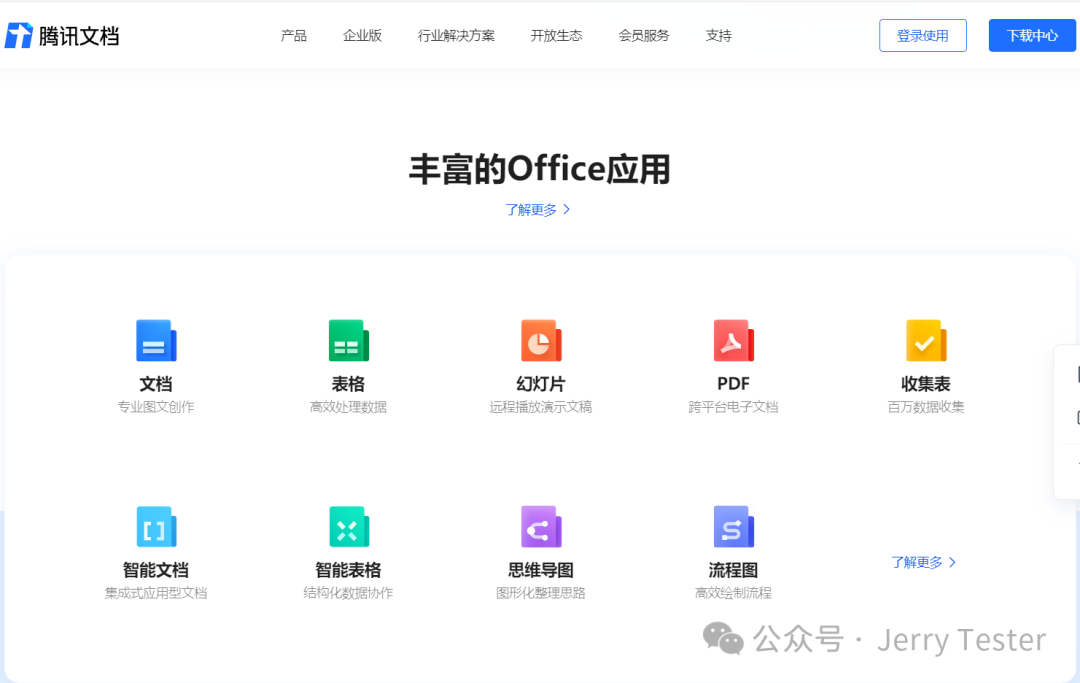Viewport: 1080px width, 683px height.
Task: Click the 图形化整理思路 description
Action: 541,593
